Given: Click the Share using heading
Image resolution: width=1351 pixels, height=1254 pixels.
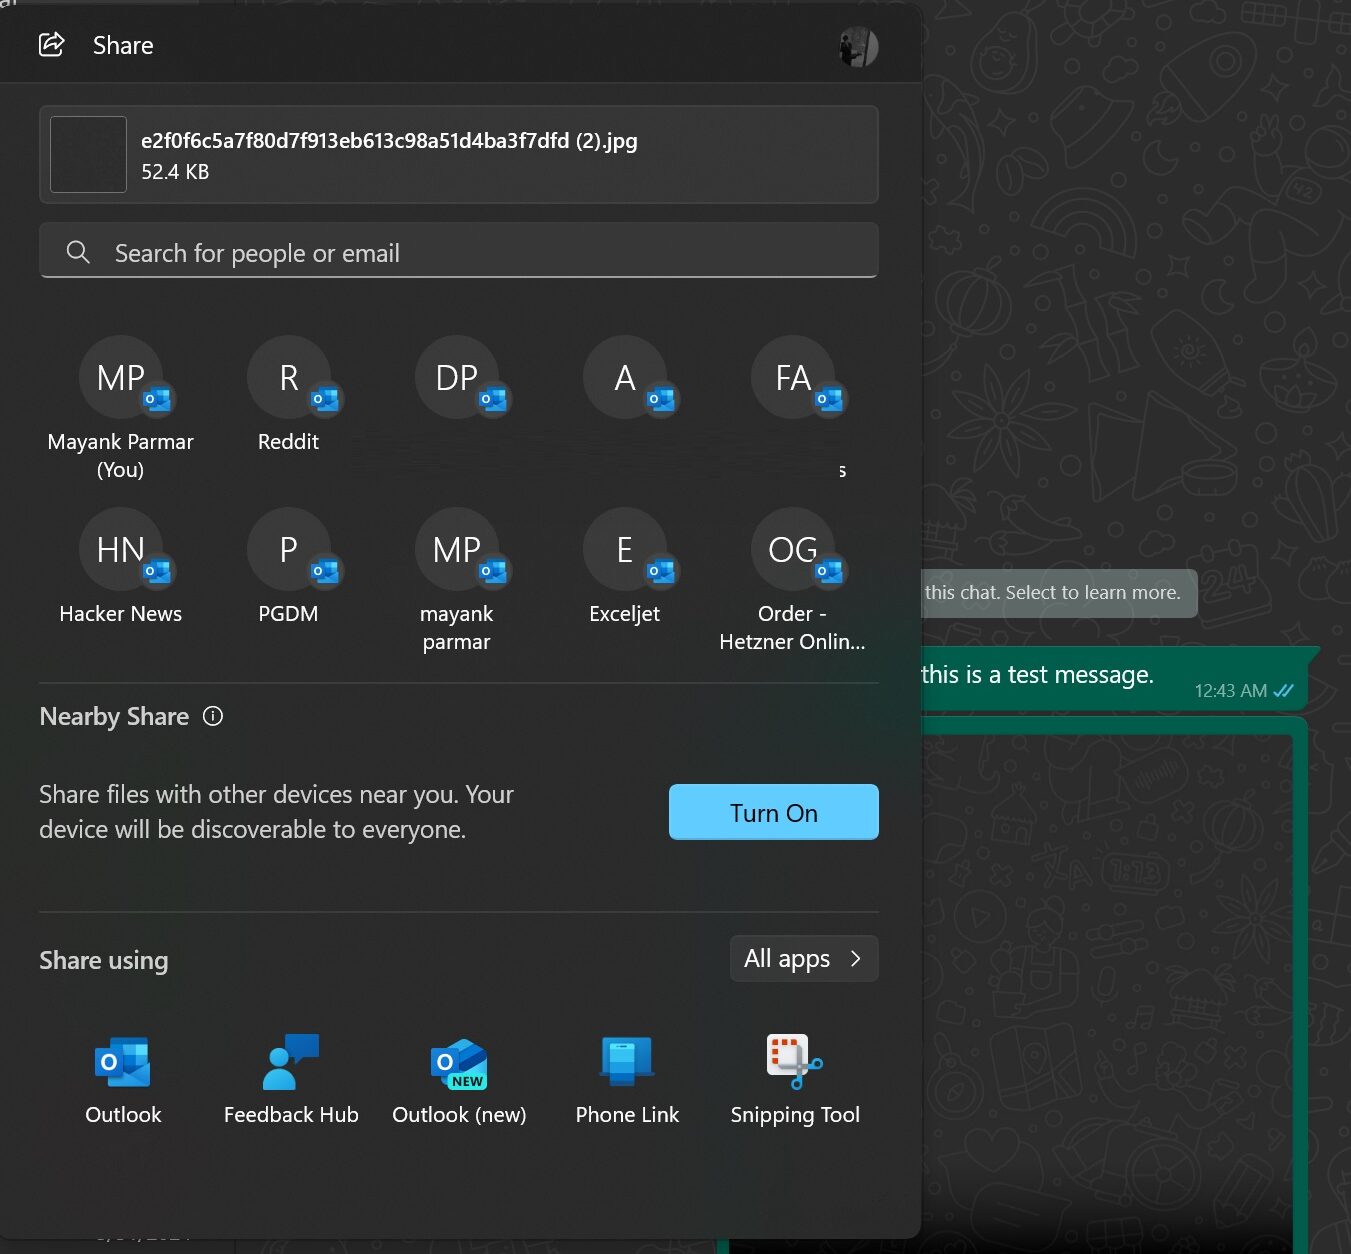Looking at the screenshot, I should (x=104, y=960).
